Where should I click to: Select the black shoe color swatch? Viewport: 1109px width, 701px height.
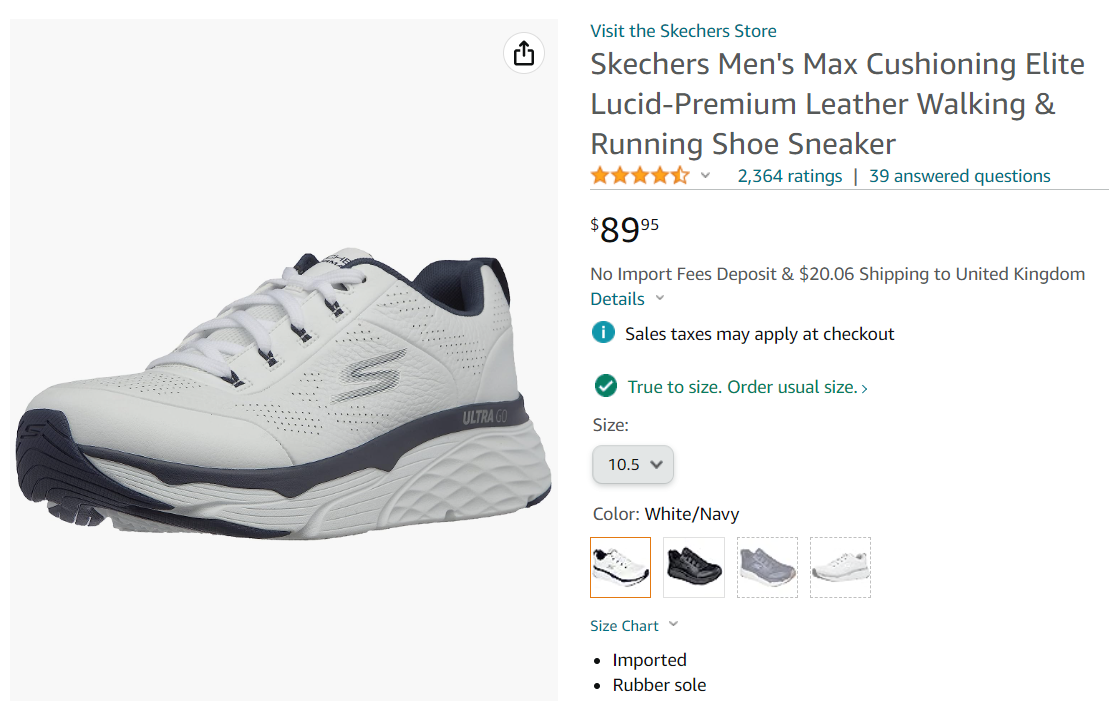click(693, 567)
